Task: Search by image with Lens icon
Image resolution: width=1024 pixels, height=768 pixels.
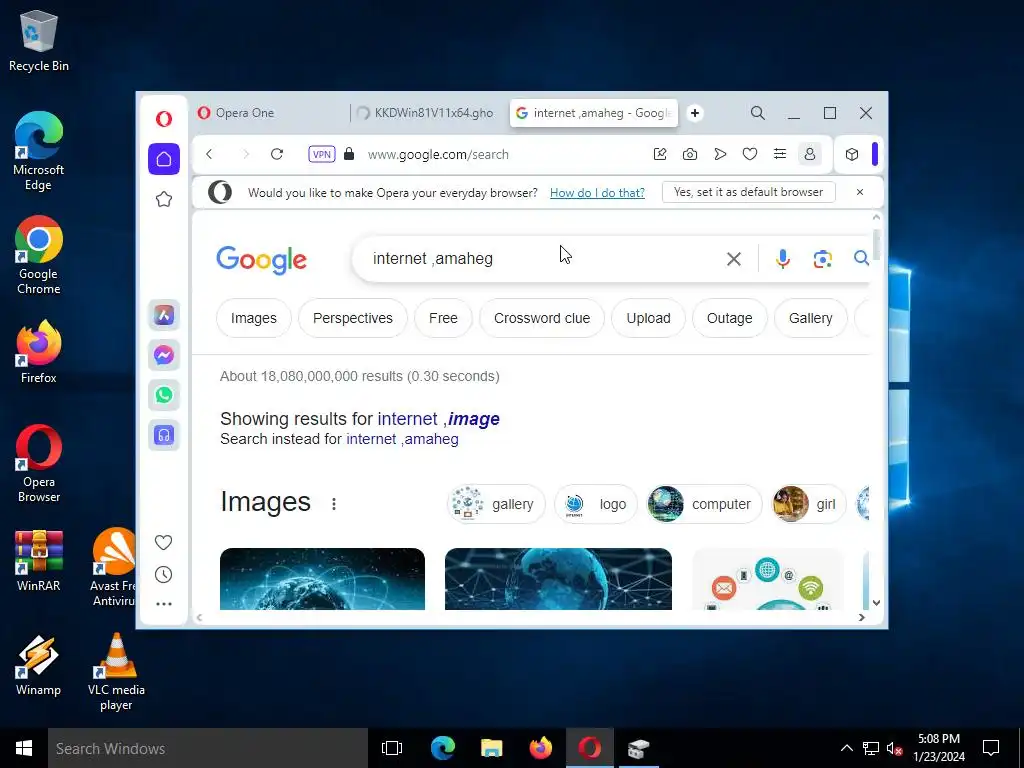Action: 822,259
